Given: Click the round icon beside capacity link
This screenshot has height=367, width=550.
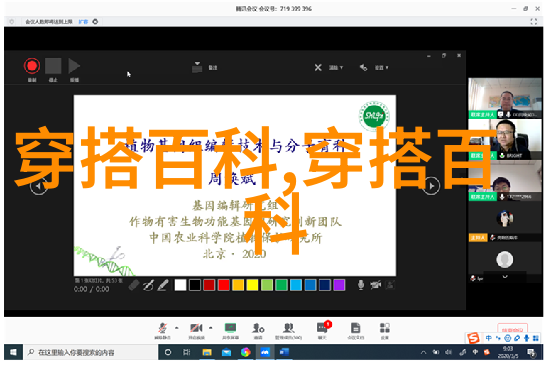Looking at the screenshot, I should [95, 21].
